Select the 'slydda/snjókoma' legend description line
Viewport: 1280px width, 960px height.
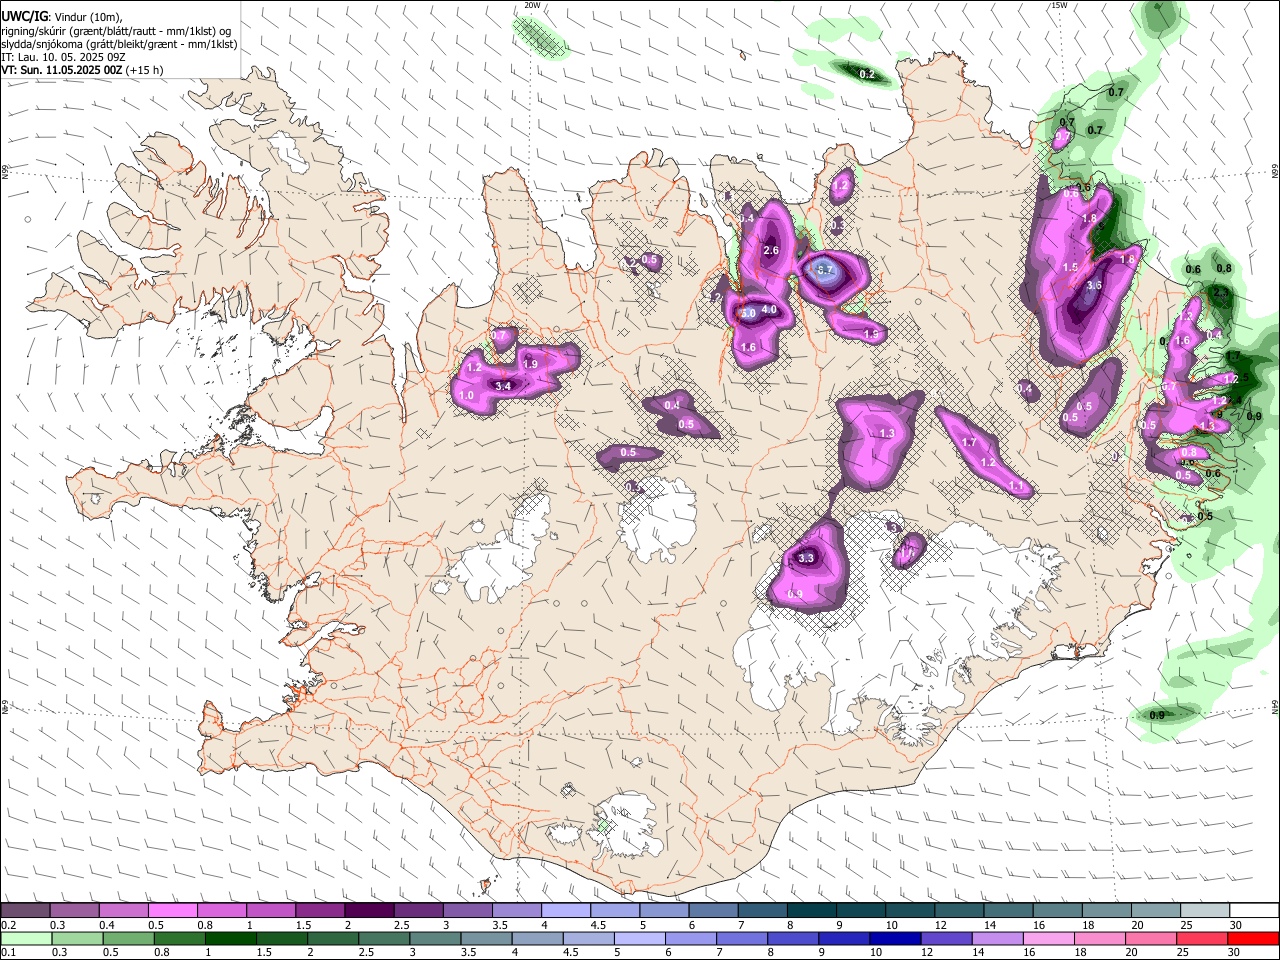pyautogui.click(x=119, y=44)
